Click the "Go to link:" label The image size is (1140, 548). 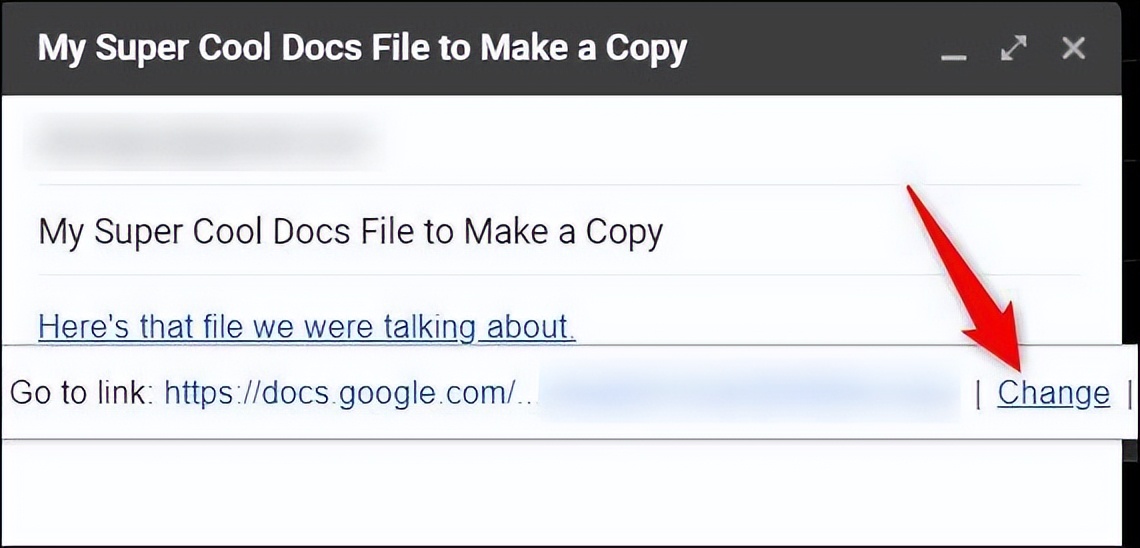pos(82,393)
